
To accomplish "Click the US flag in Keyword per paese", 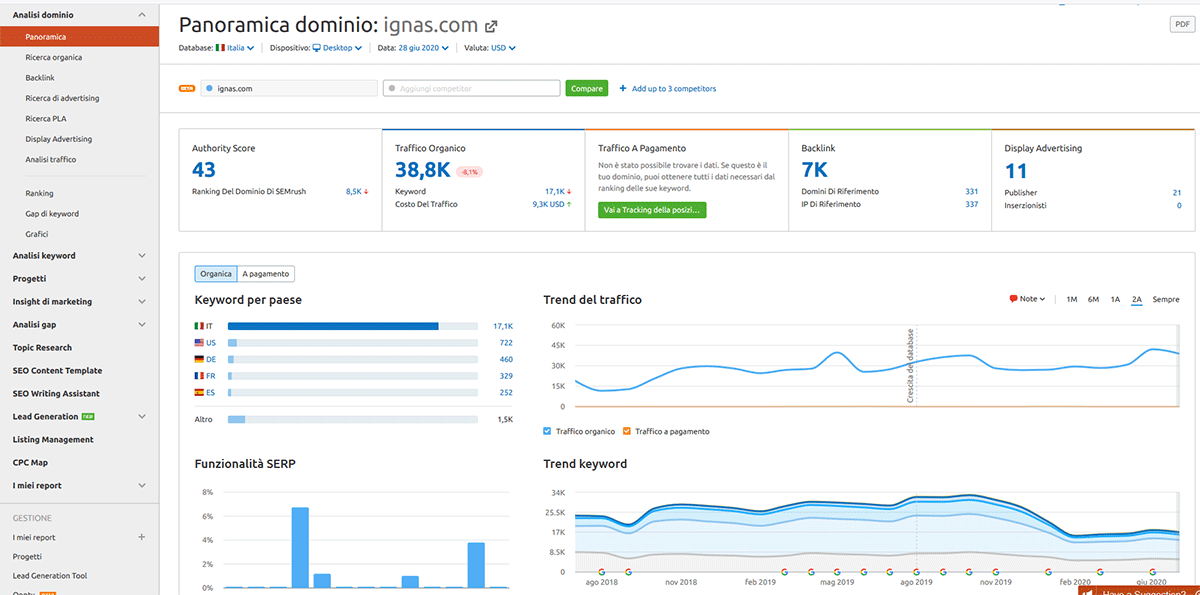I will 199,343.
